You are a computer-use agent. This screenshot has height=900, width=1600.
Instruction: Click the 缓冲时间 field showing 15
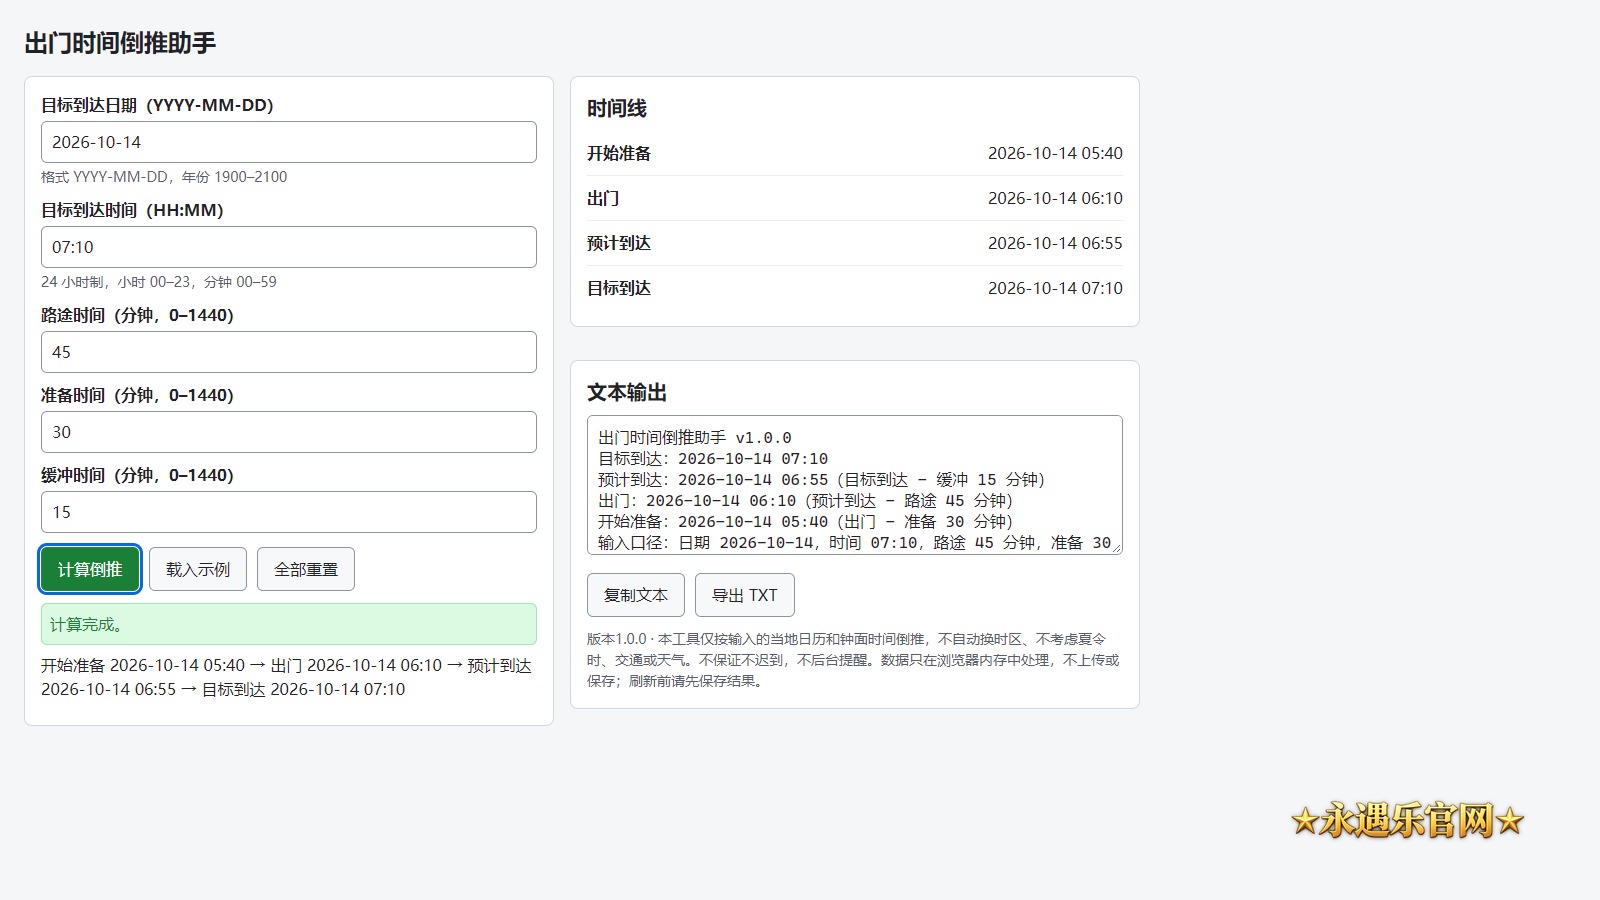pyautogui.click(x=288, y=512)
